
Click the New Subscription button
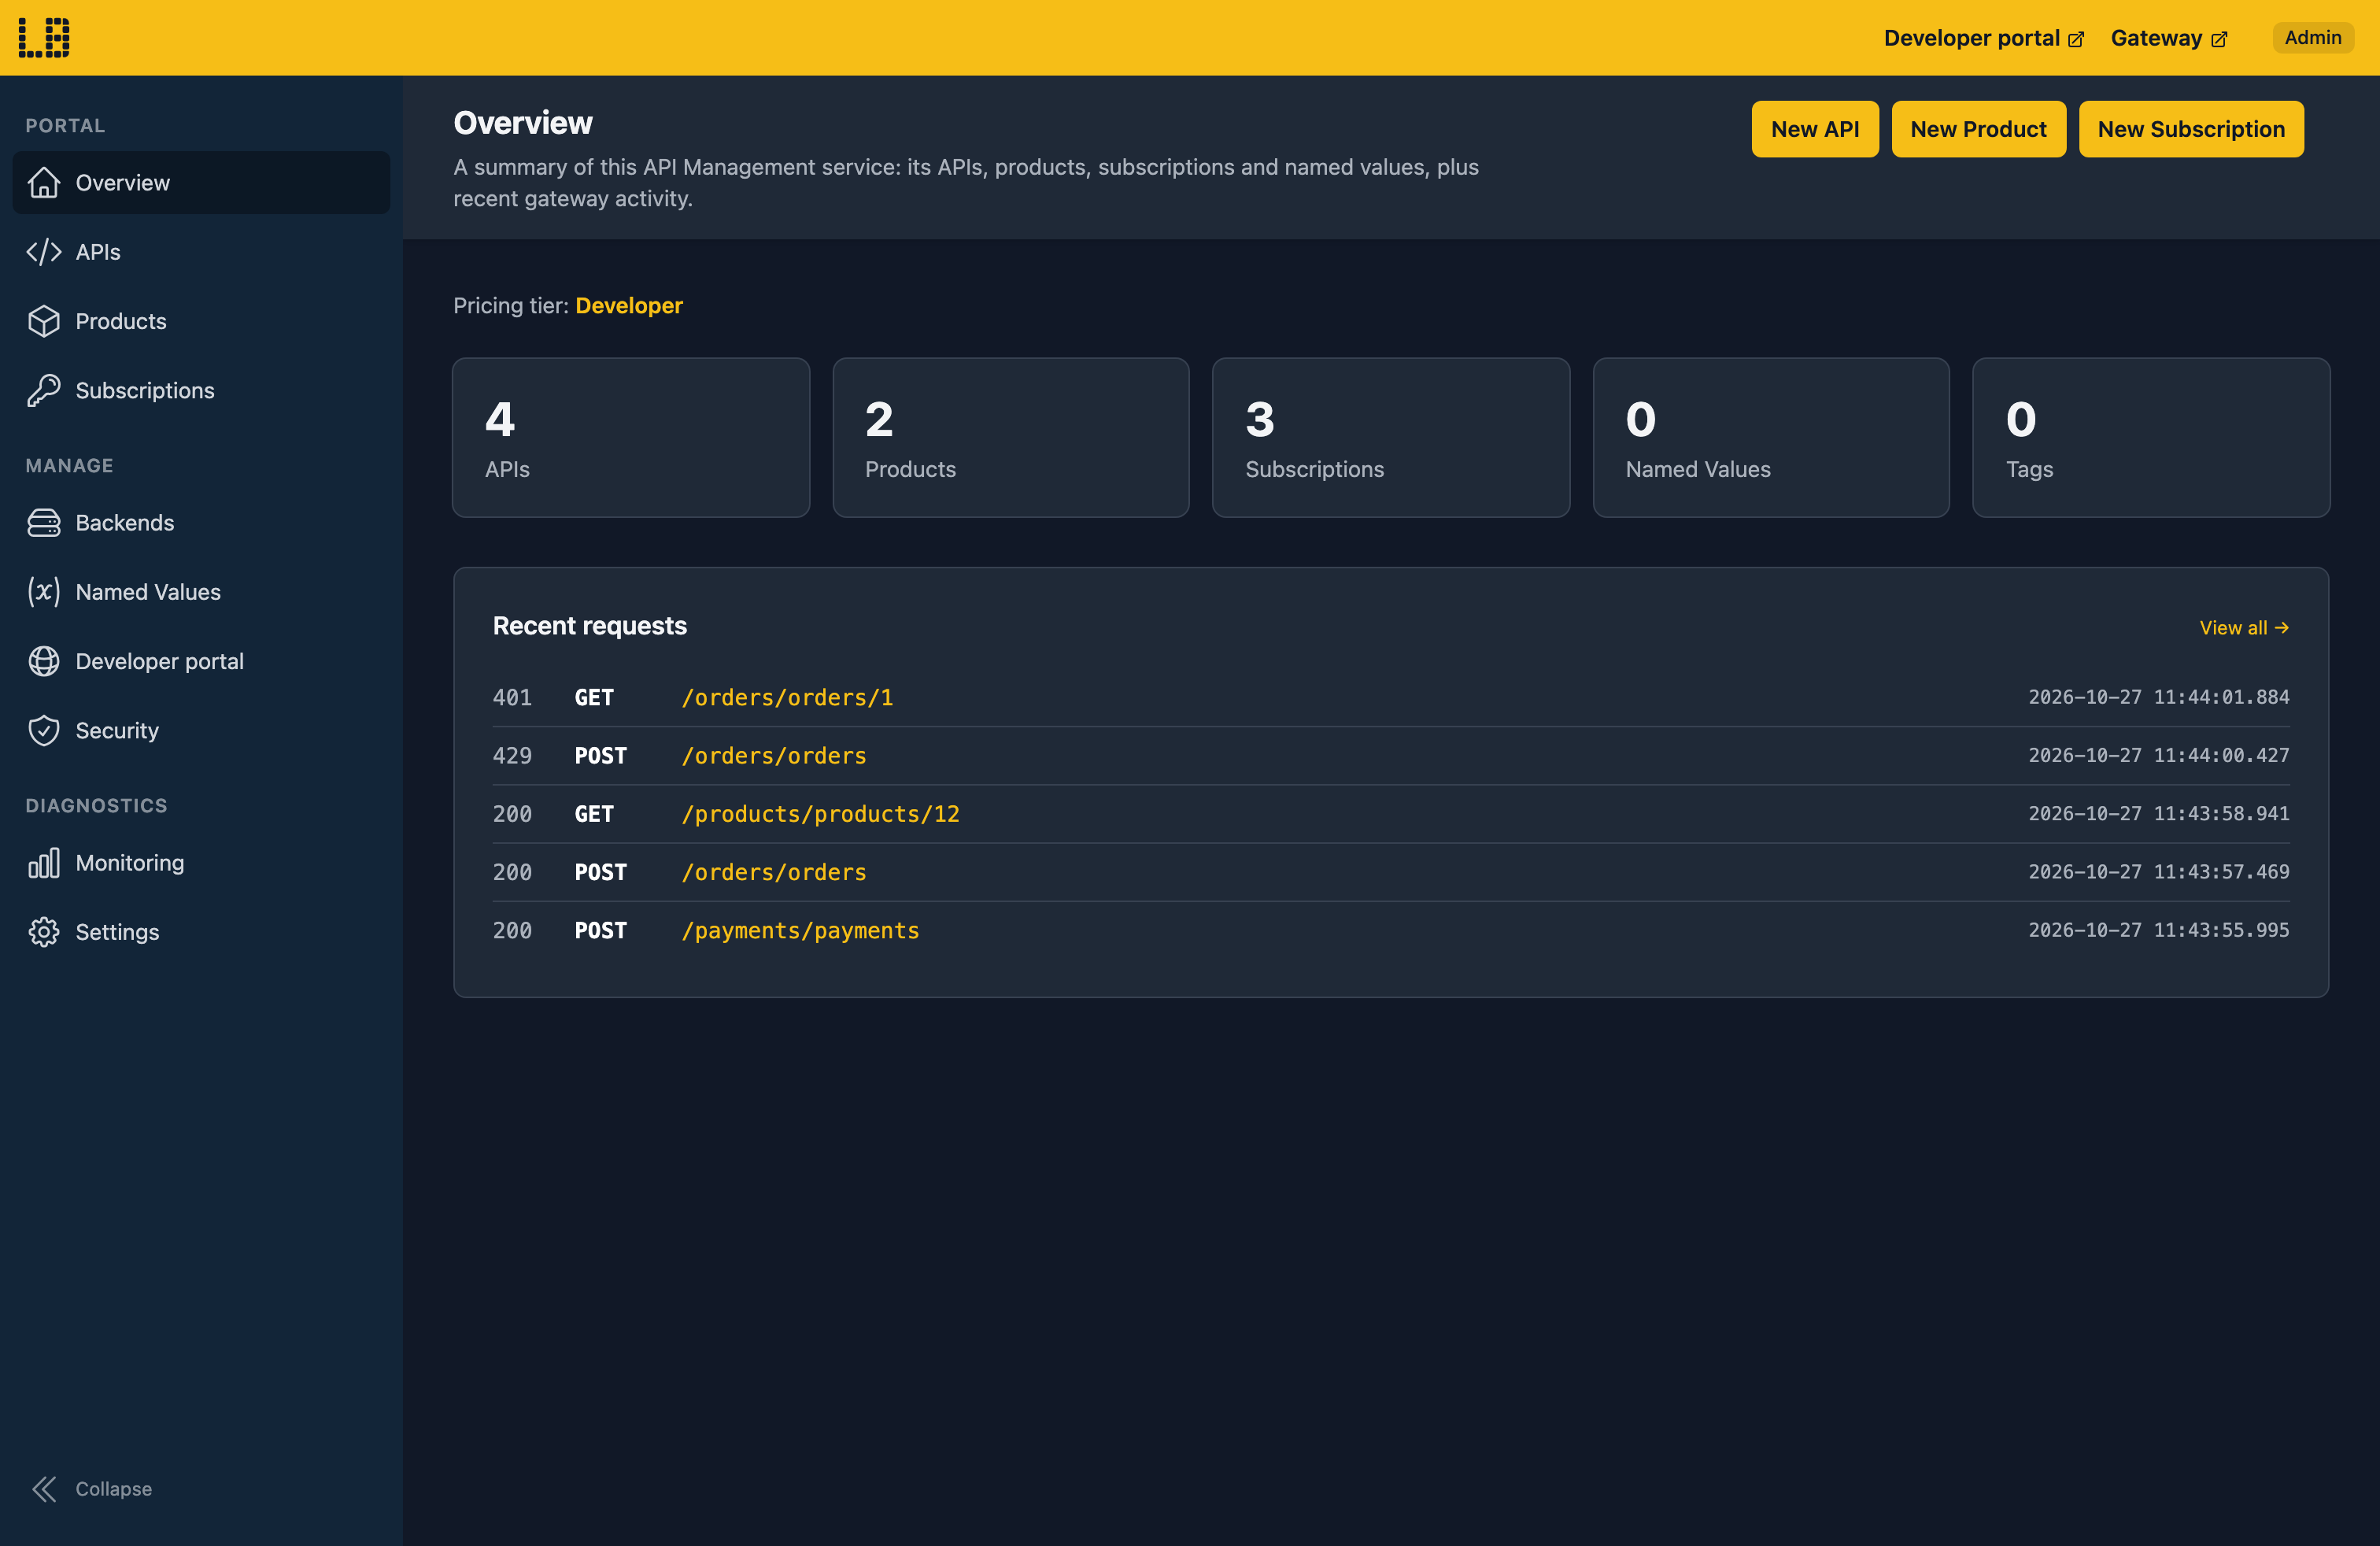pos(2191,129)
